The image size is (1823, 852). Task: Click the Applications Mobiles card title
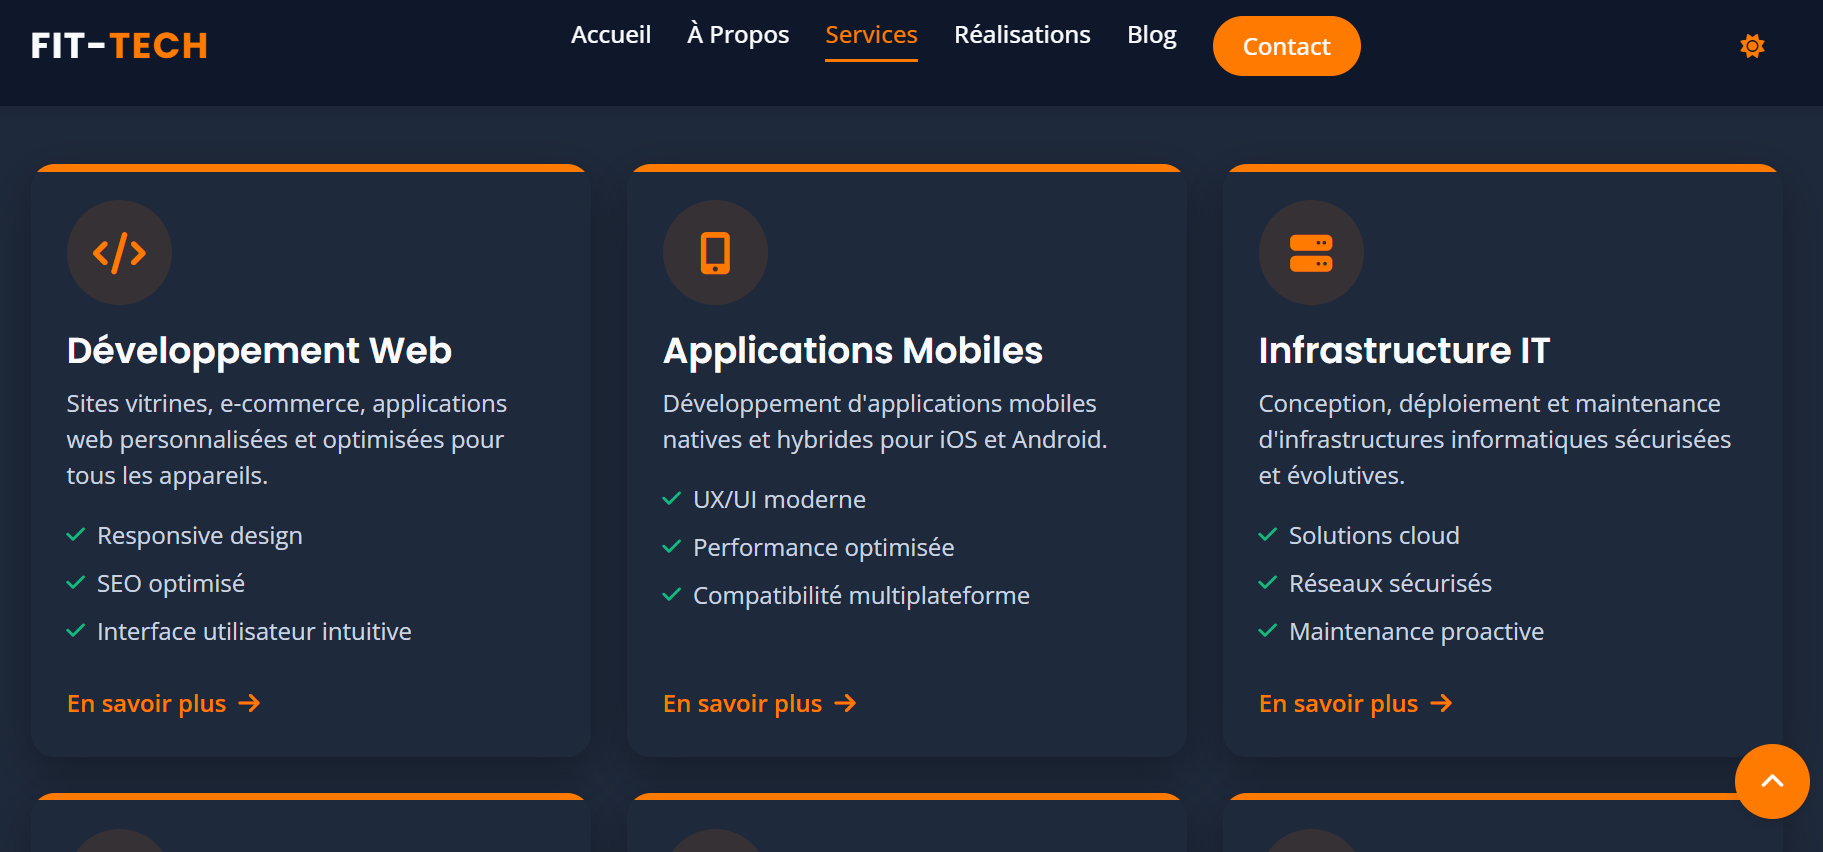point(852,351)
